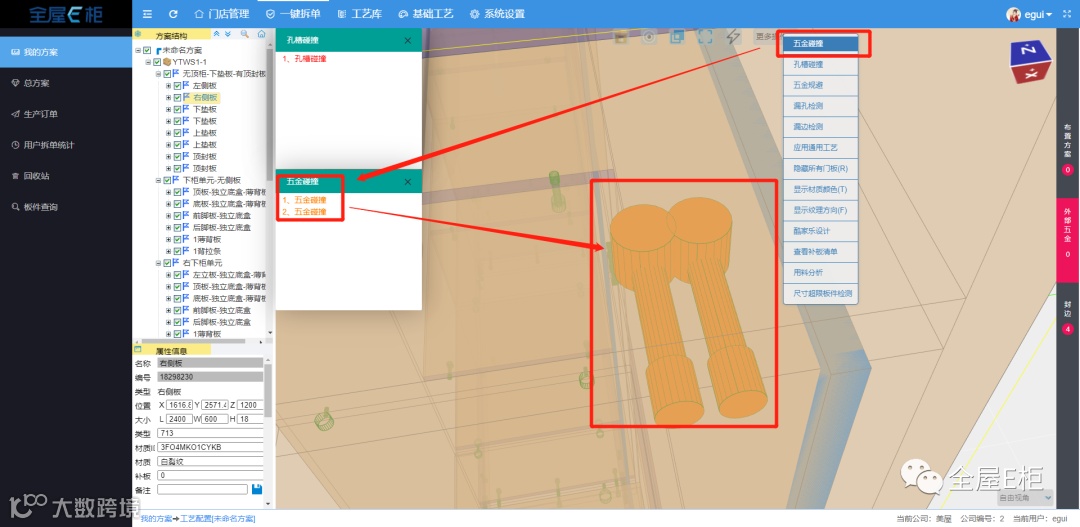
Task: Select result 2、五金碰撞
Action: point(304,211)
